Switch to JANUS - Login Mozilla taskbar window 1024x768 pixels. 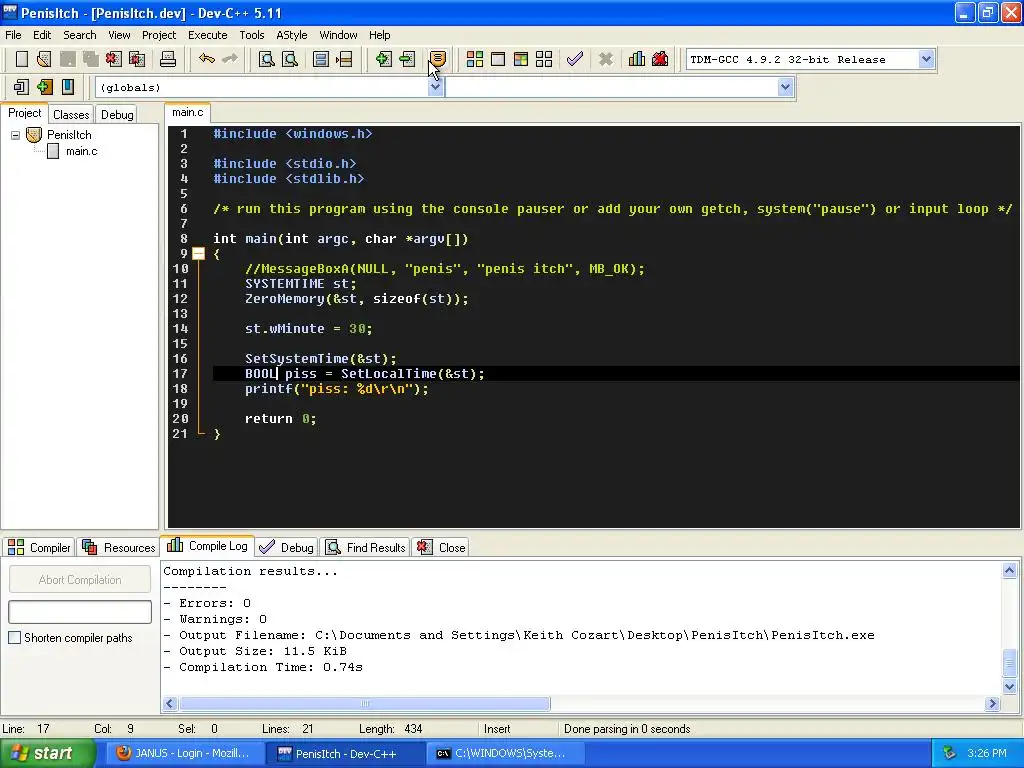click(184, 754)
